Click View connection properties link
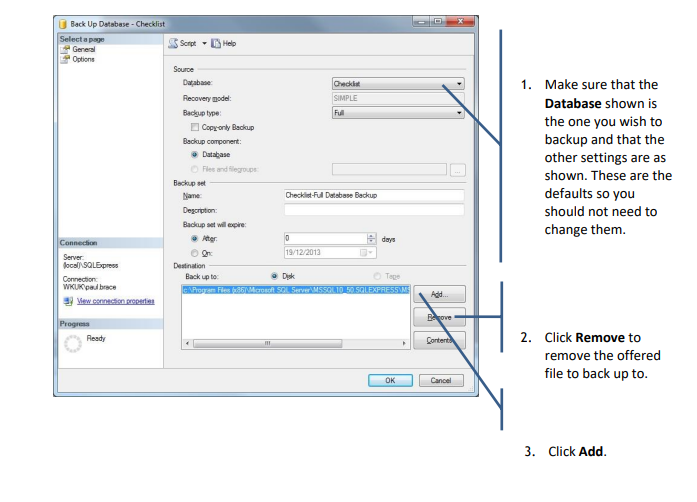Viewport: 697px width, 502px height. point(116,301)
